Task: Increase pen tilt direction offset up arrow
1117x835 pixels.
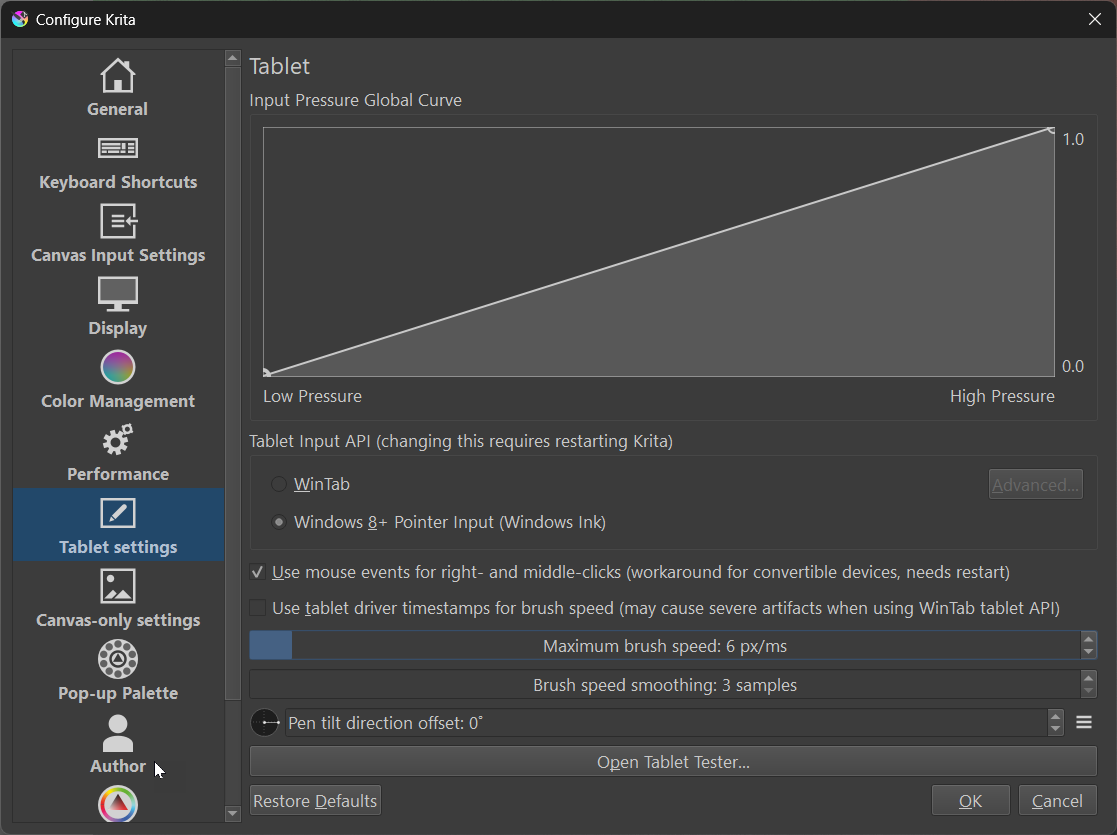Action: 1055,716
